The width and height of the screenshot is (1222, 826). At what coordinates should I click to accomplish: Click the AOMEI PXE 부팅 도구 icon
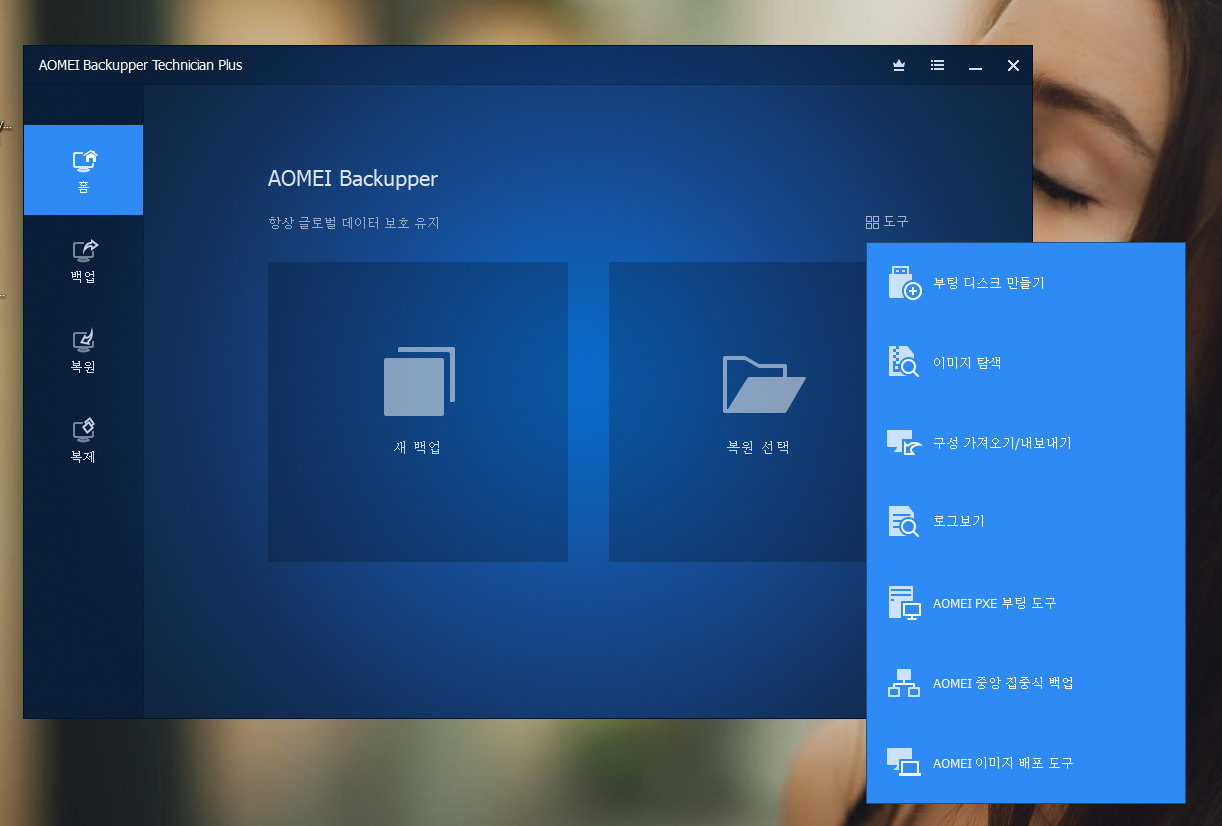[904, 603]
